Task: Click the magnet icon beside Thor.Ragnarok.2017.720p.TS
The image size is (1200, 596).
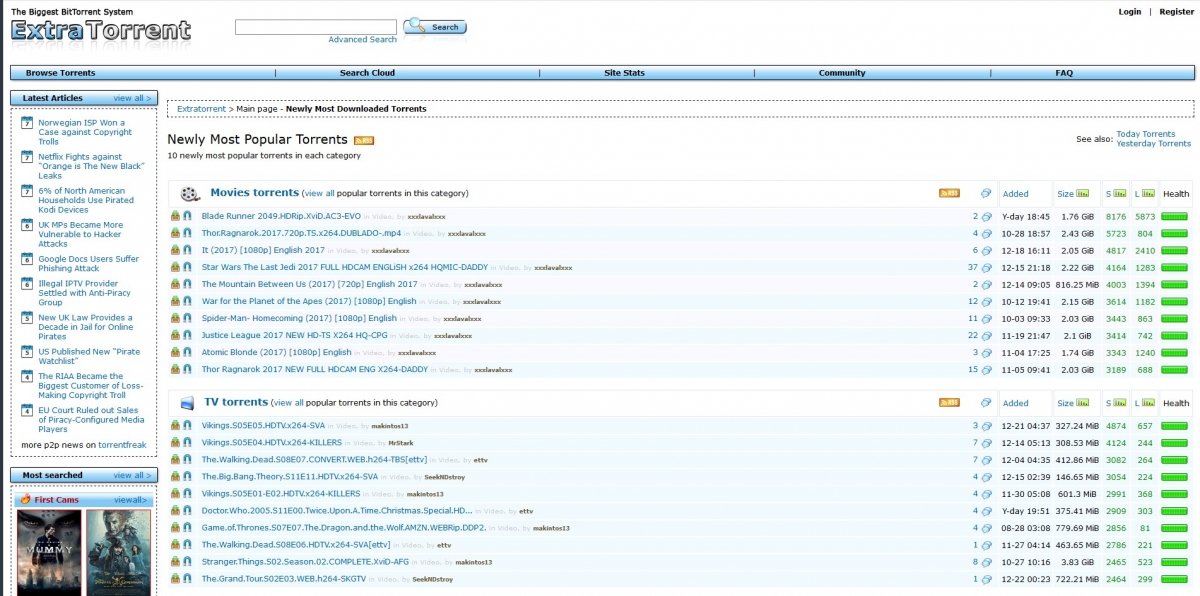Action: pos(187,233)
